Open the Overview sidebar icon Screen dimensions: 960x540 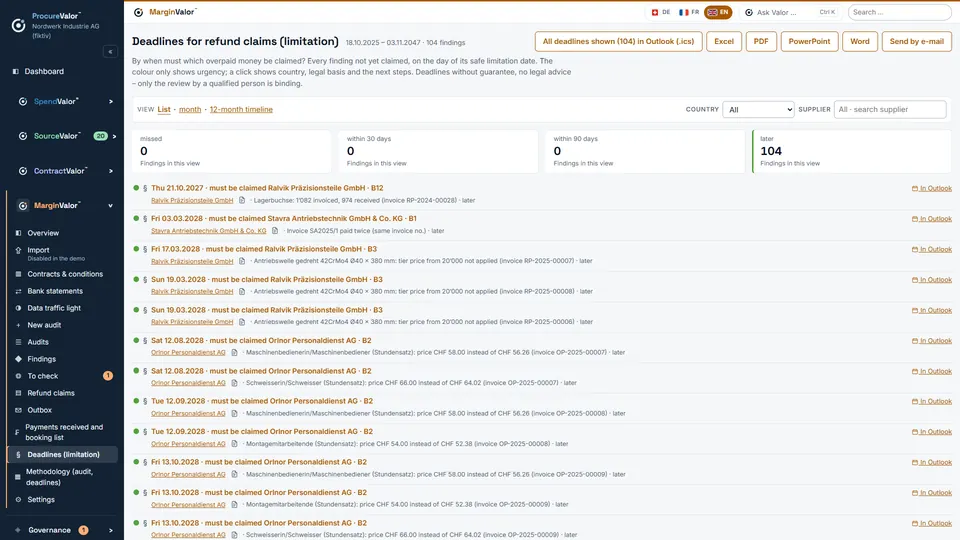tap(18, 233)
